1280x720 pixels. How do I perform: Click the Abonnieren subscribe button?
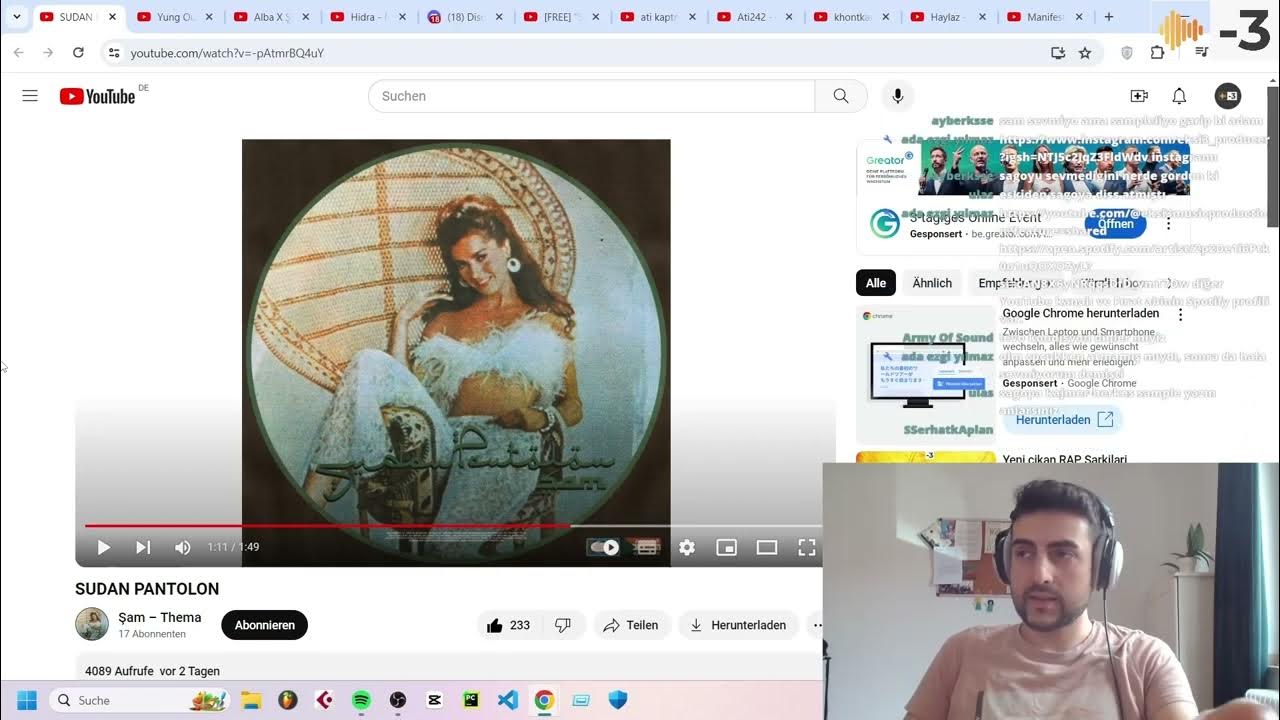265,625
